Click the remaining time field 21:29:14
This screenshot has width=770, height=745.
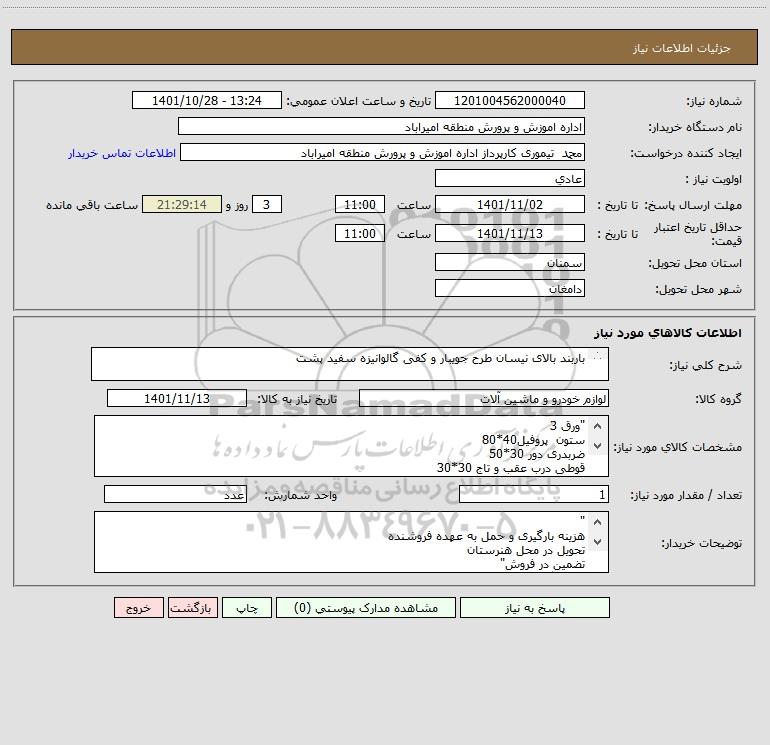[x=182, y=204]
